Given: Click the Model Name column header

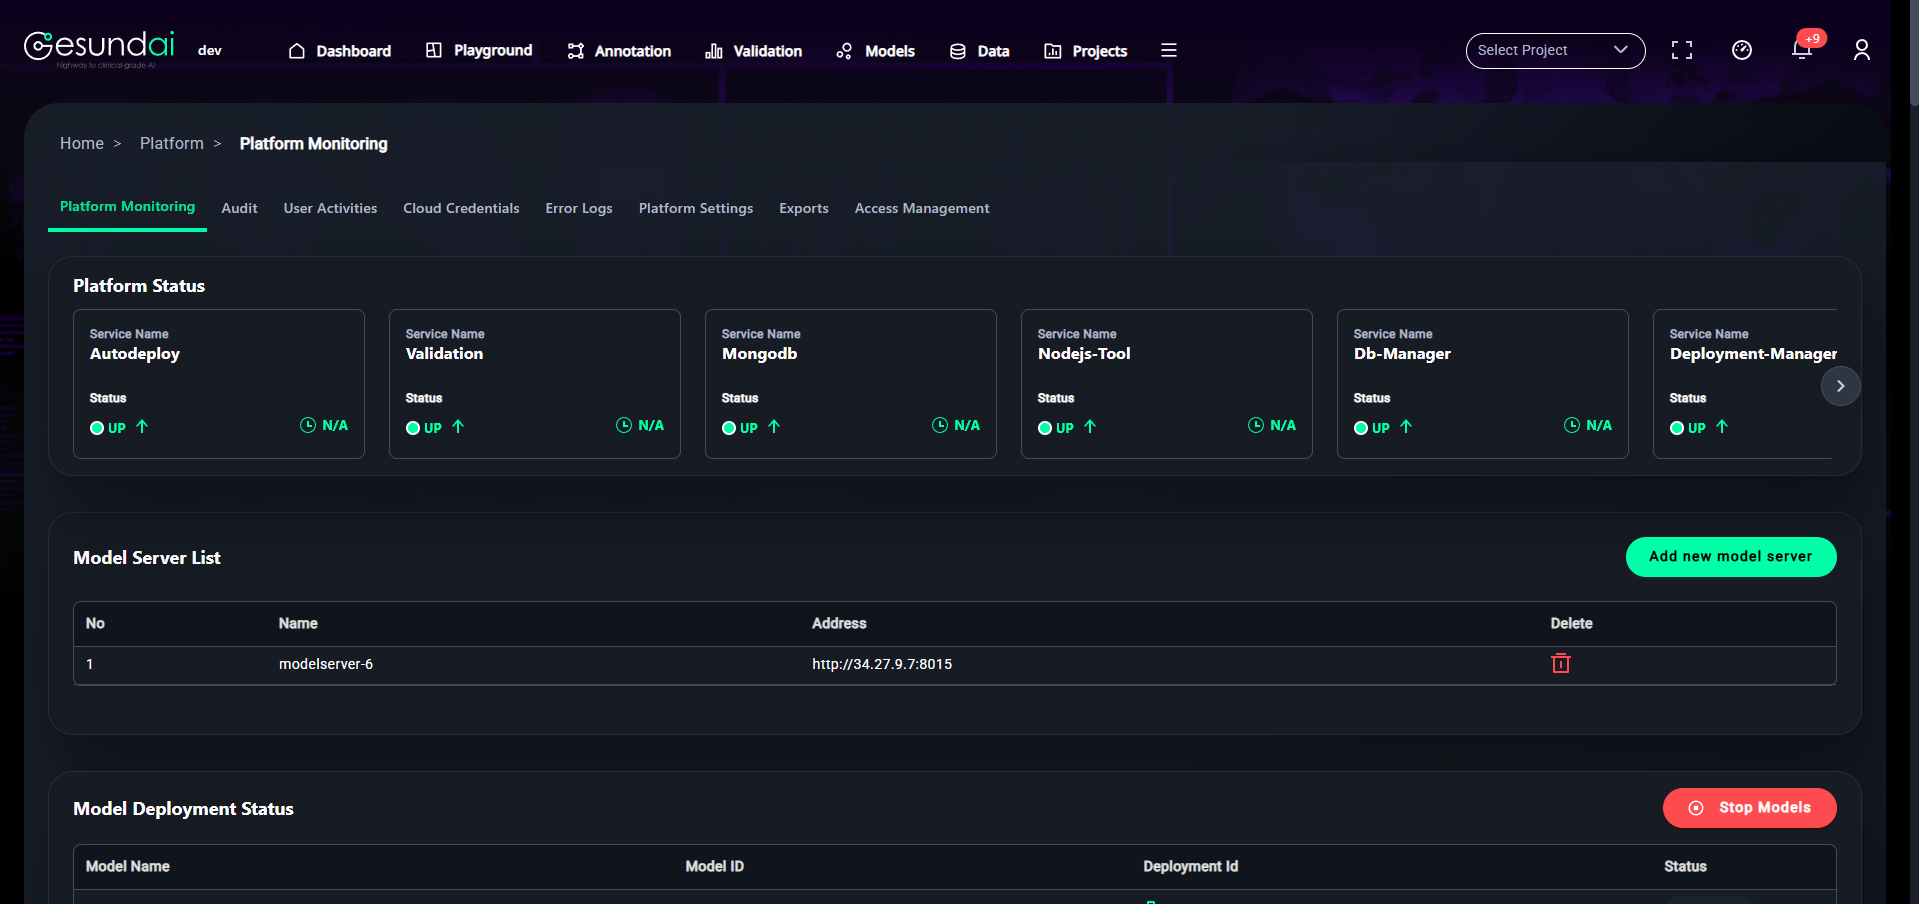Looking at the screenshot, I should click(128, 866).
